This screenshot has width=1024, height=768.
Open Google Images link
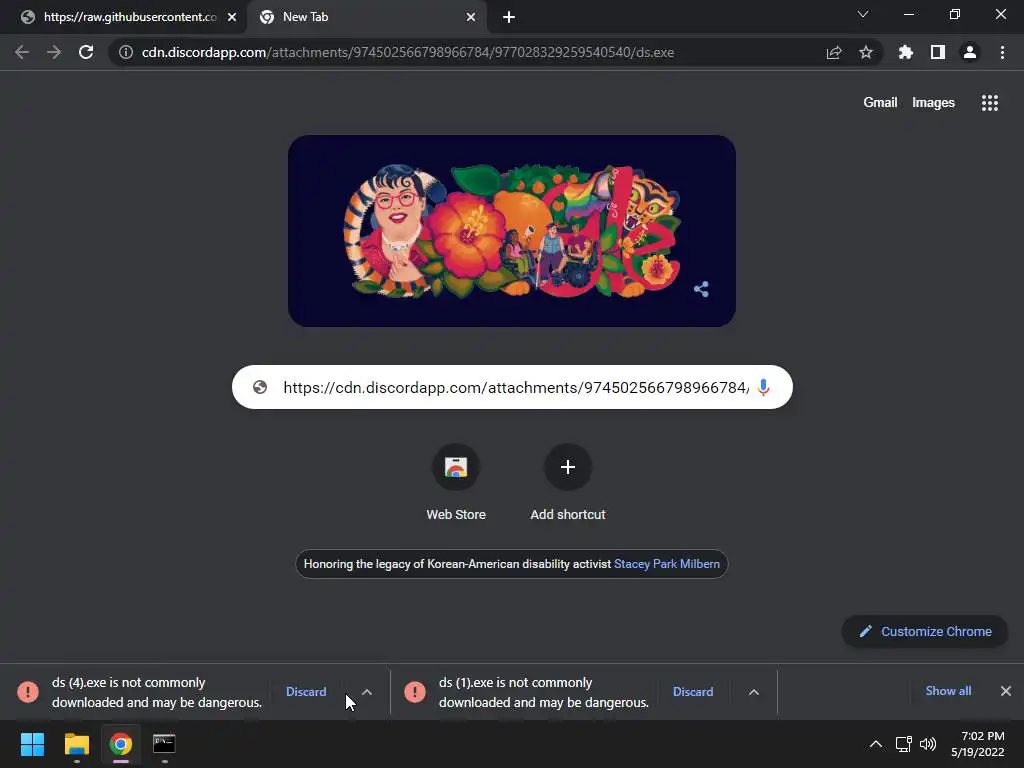click(x=933, y=103)
